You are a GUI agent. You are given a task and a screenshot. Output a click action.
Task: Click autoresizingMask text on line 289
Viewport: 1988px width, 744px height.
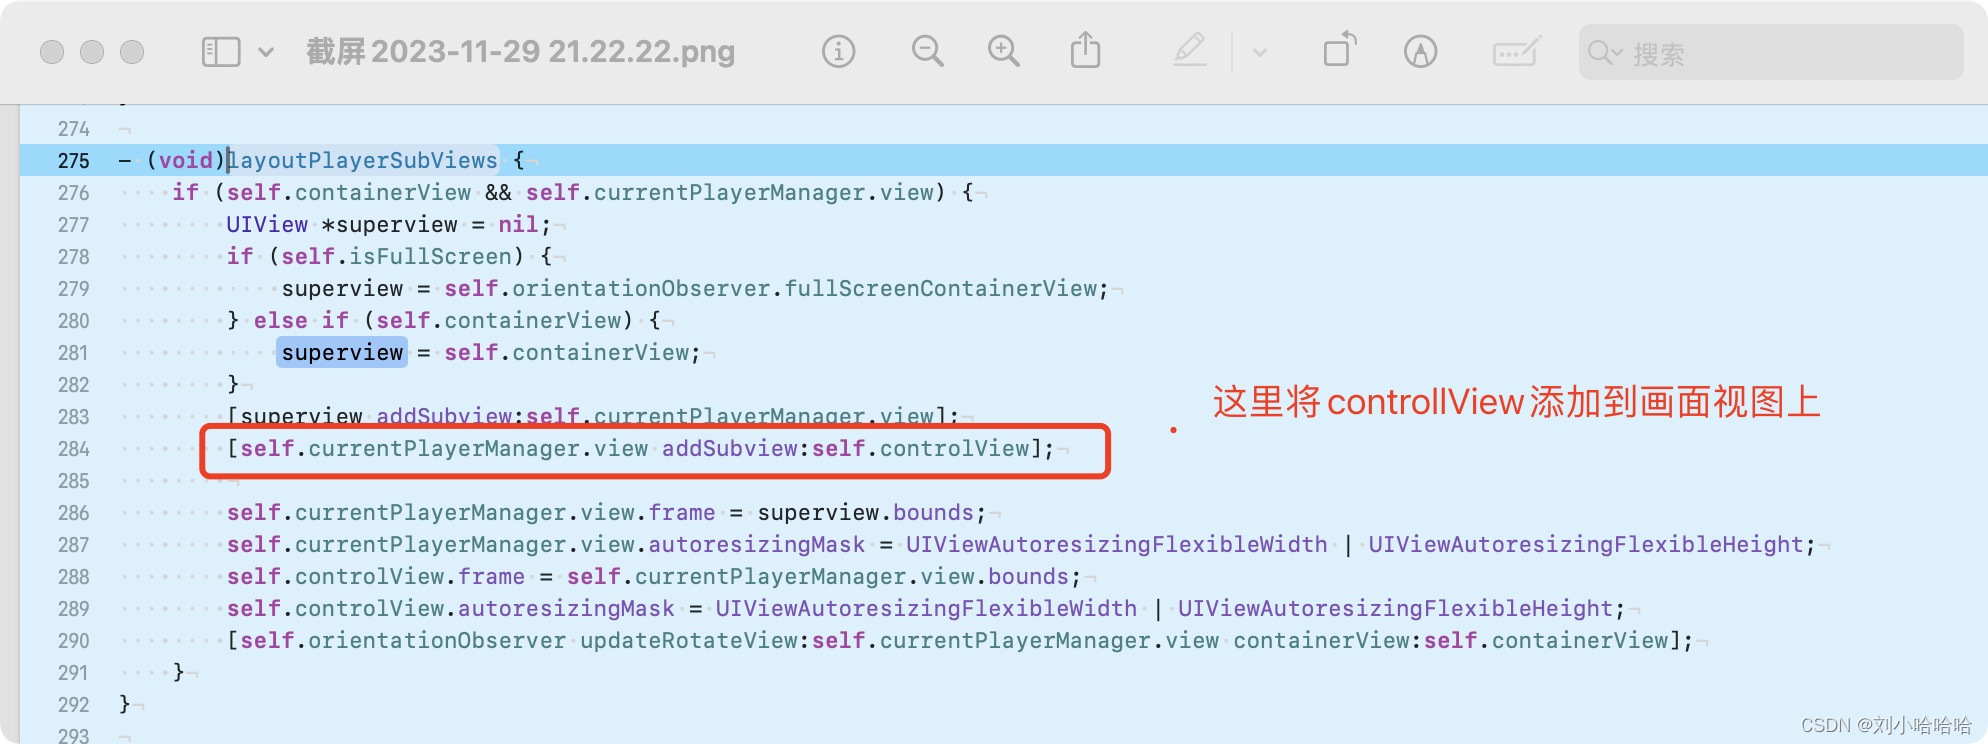point(566,609)
